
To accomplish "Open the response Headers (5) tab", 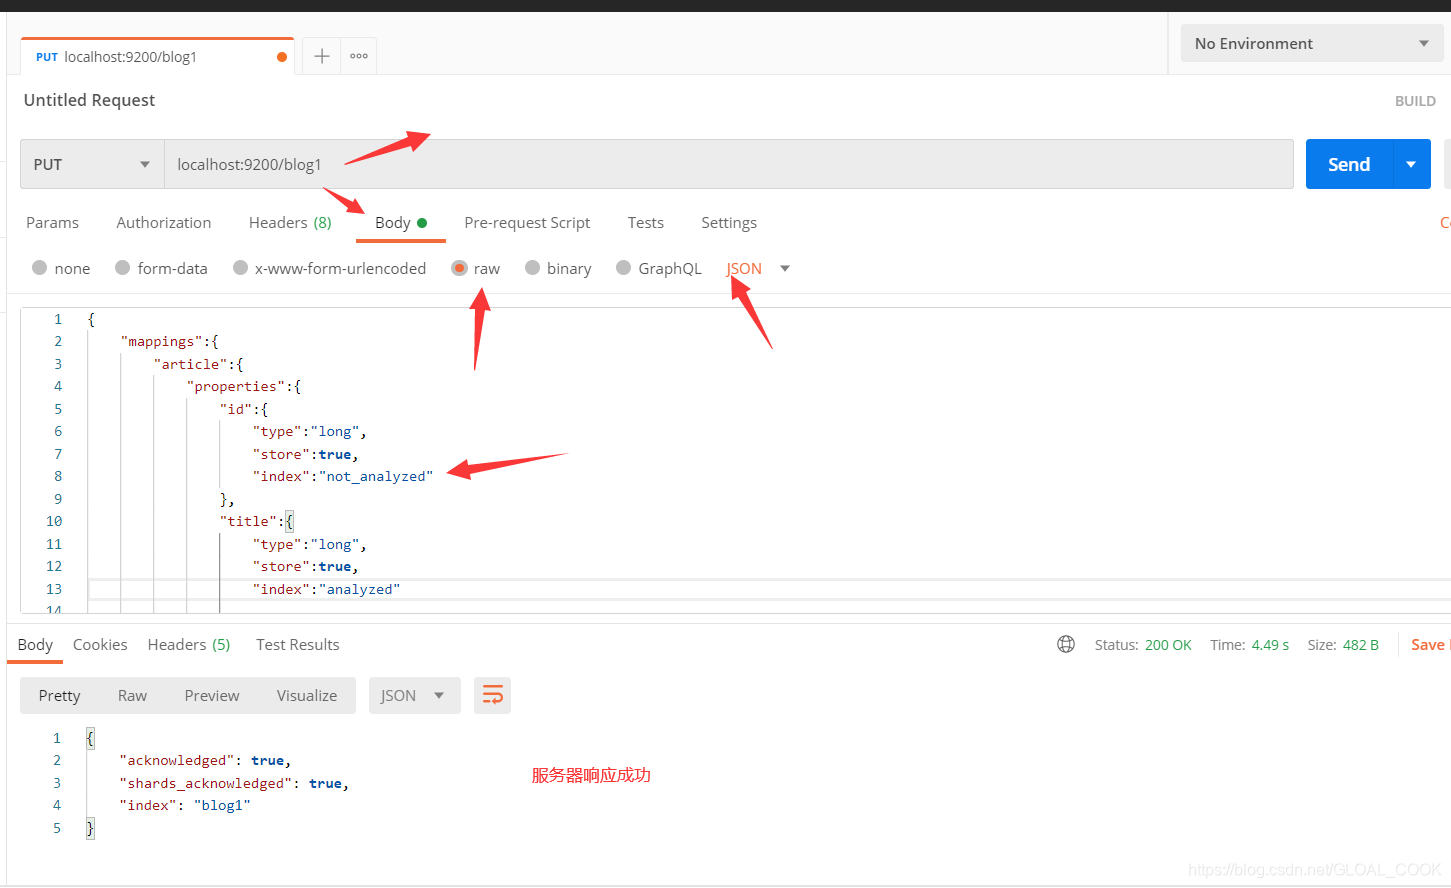I will click(x=189, y=644).
